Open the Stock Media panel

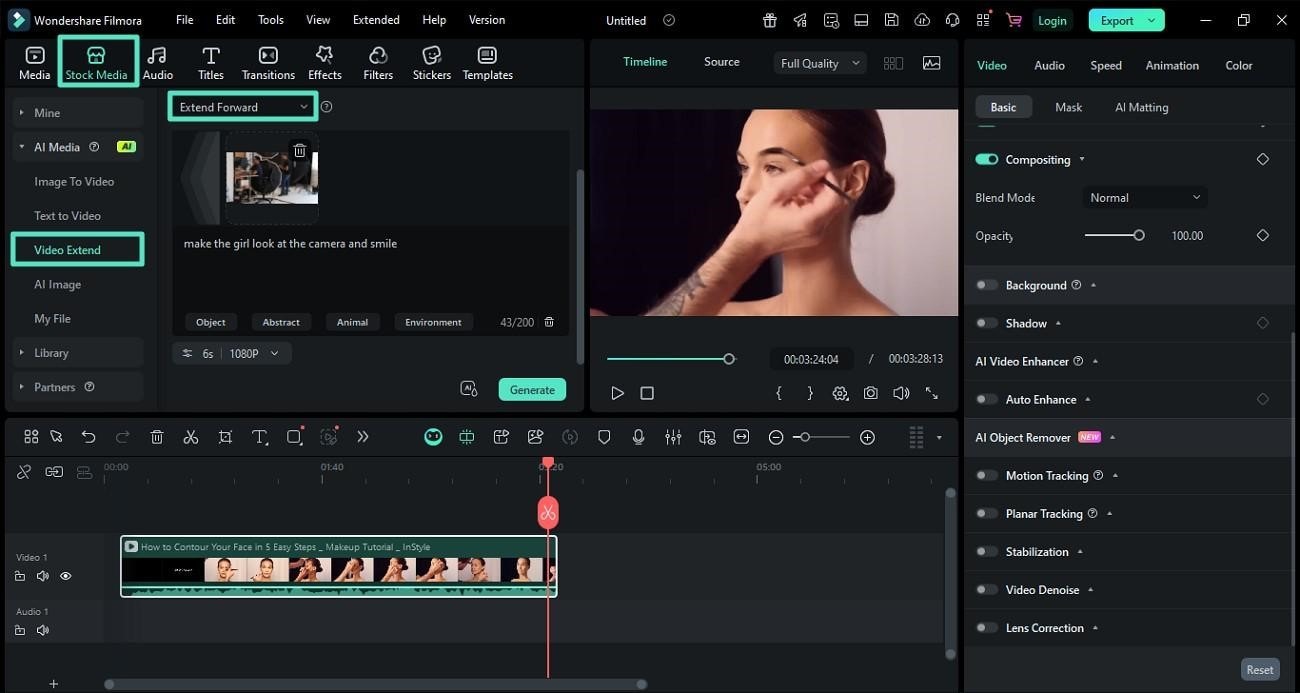click(96, 61)
